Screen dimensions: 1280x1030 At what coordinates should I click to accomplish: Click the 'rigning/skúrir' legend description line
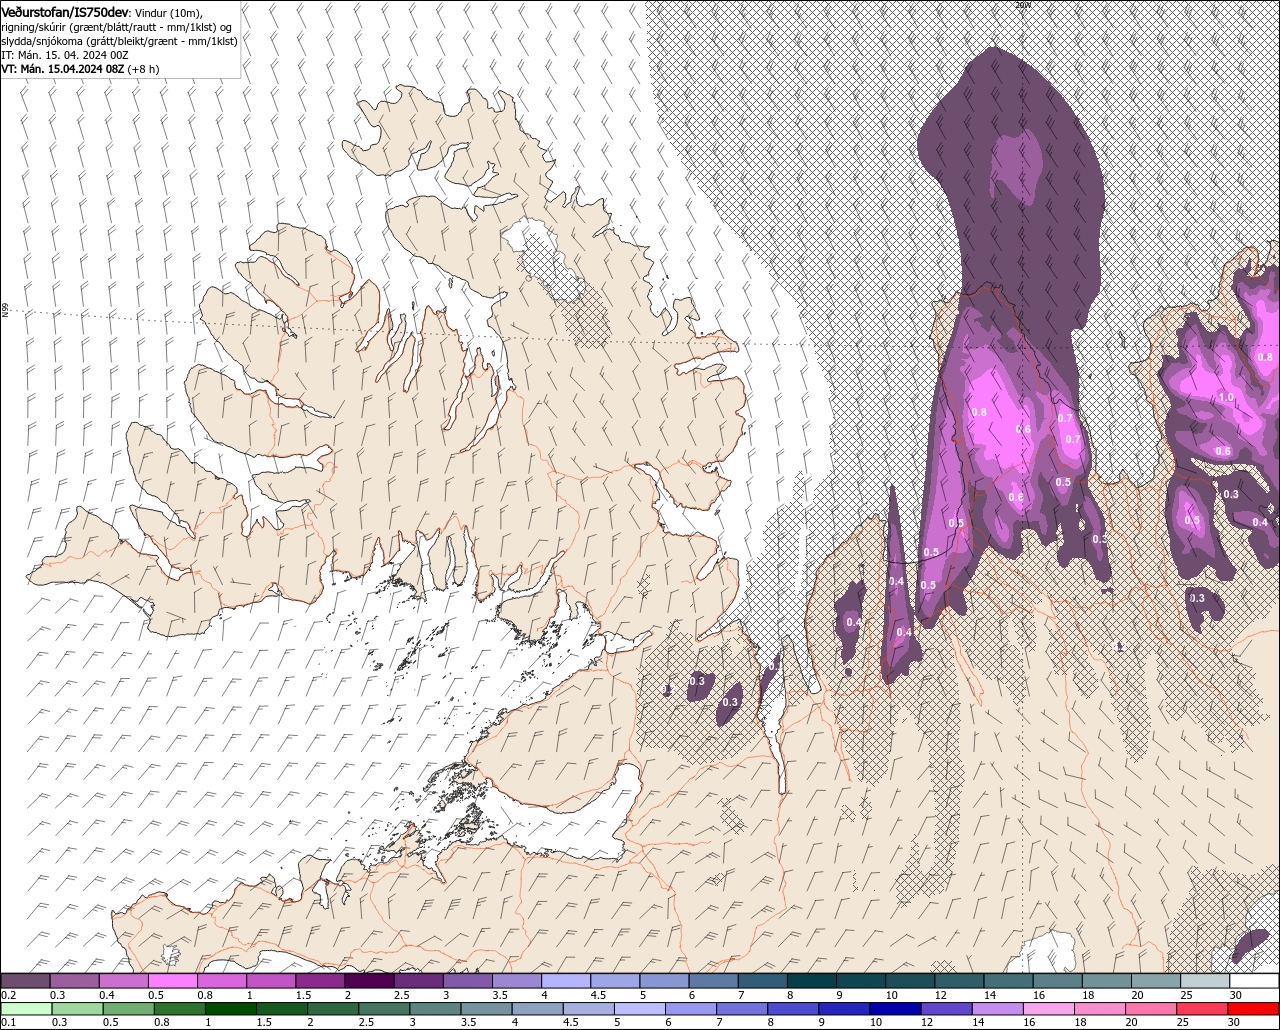tap(118, 27)
